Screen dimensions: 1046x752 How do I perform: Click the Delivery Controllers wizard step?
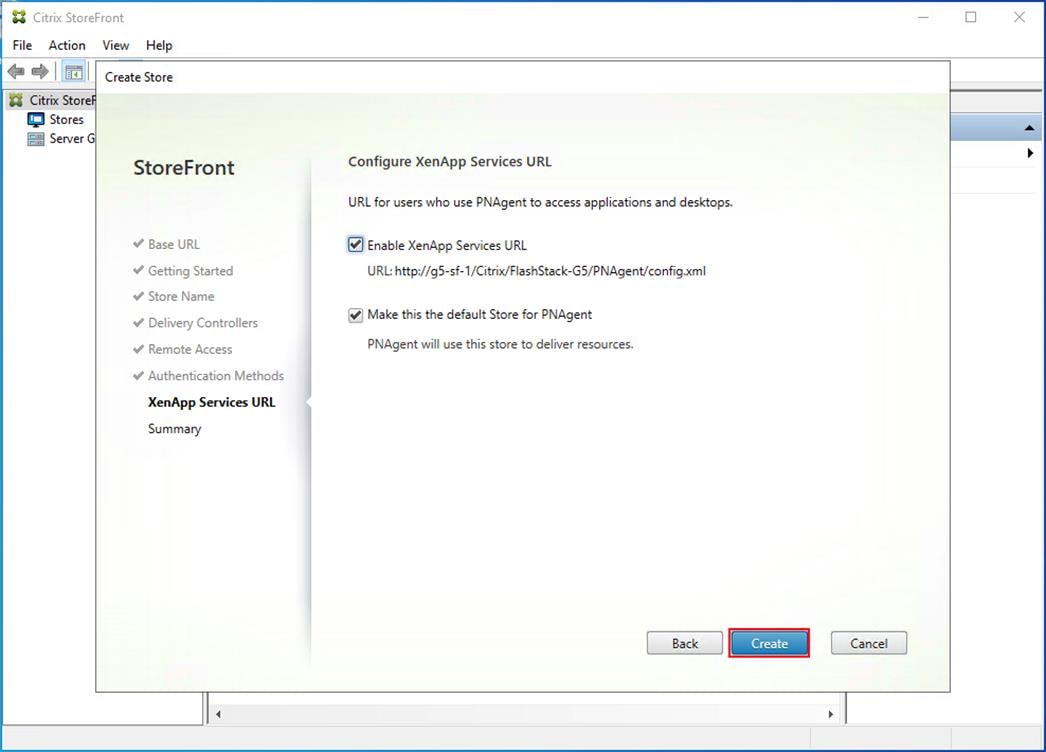click(203, 323)
